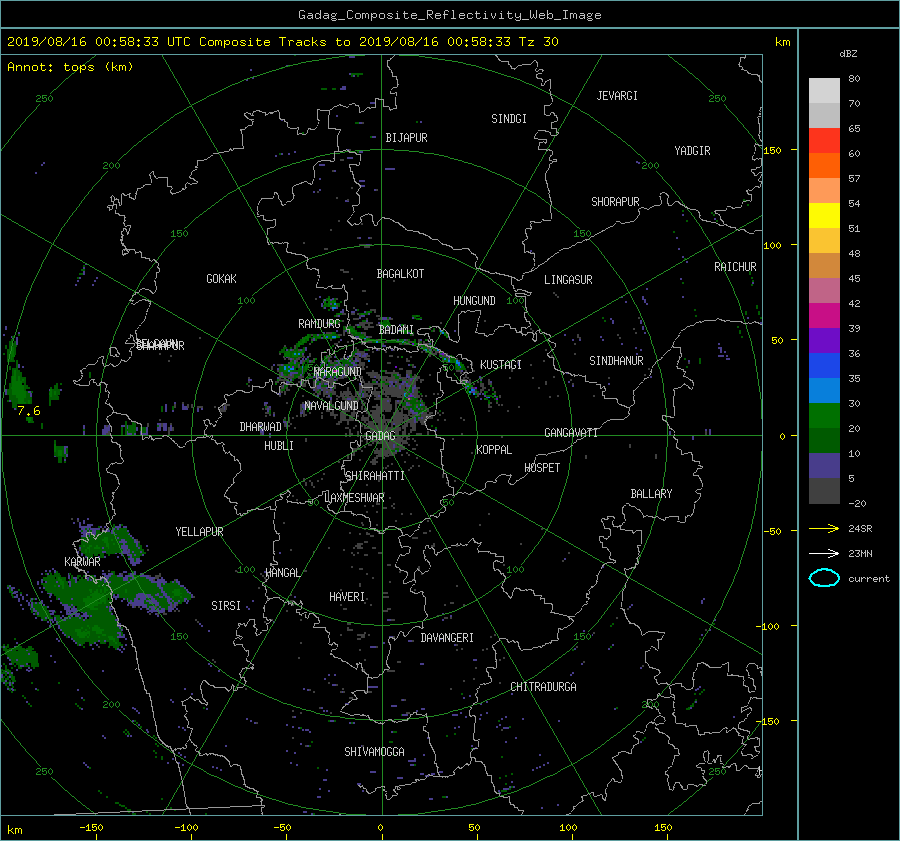This screenshot has height=841, width=900.
Task: Select the HANGAL city label
Action: (282, 572)
